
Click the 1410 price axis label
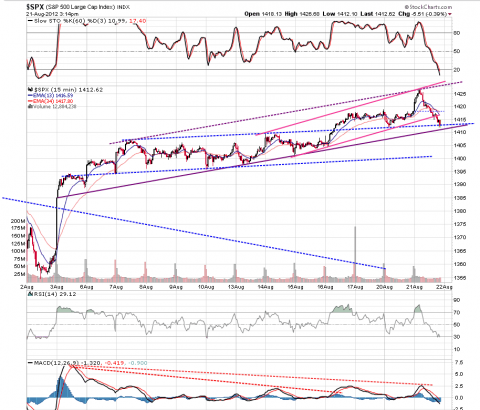pos(460,132)
